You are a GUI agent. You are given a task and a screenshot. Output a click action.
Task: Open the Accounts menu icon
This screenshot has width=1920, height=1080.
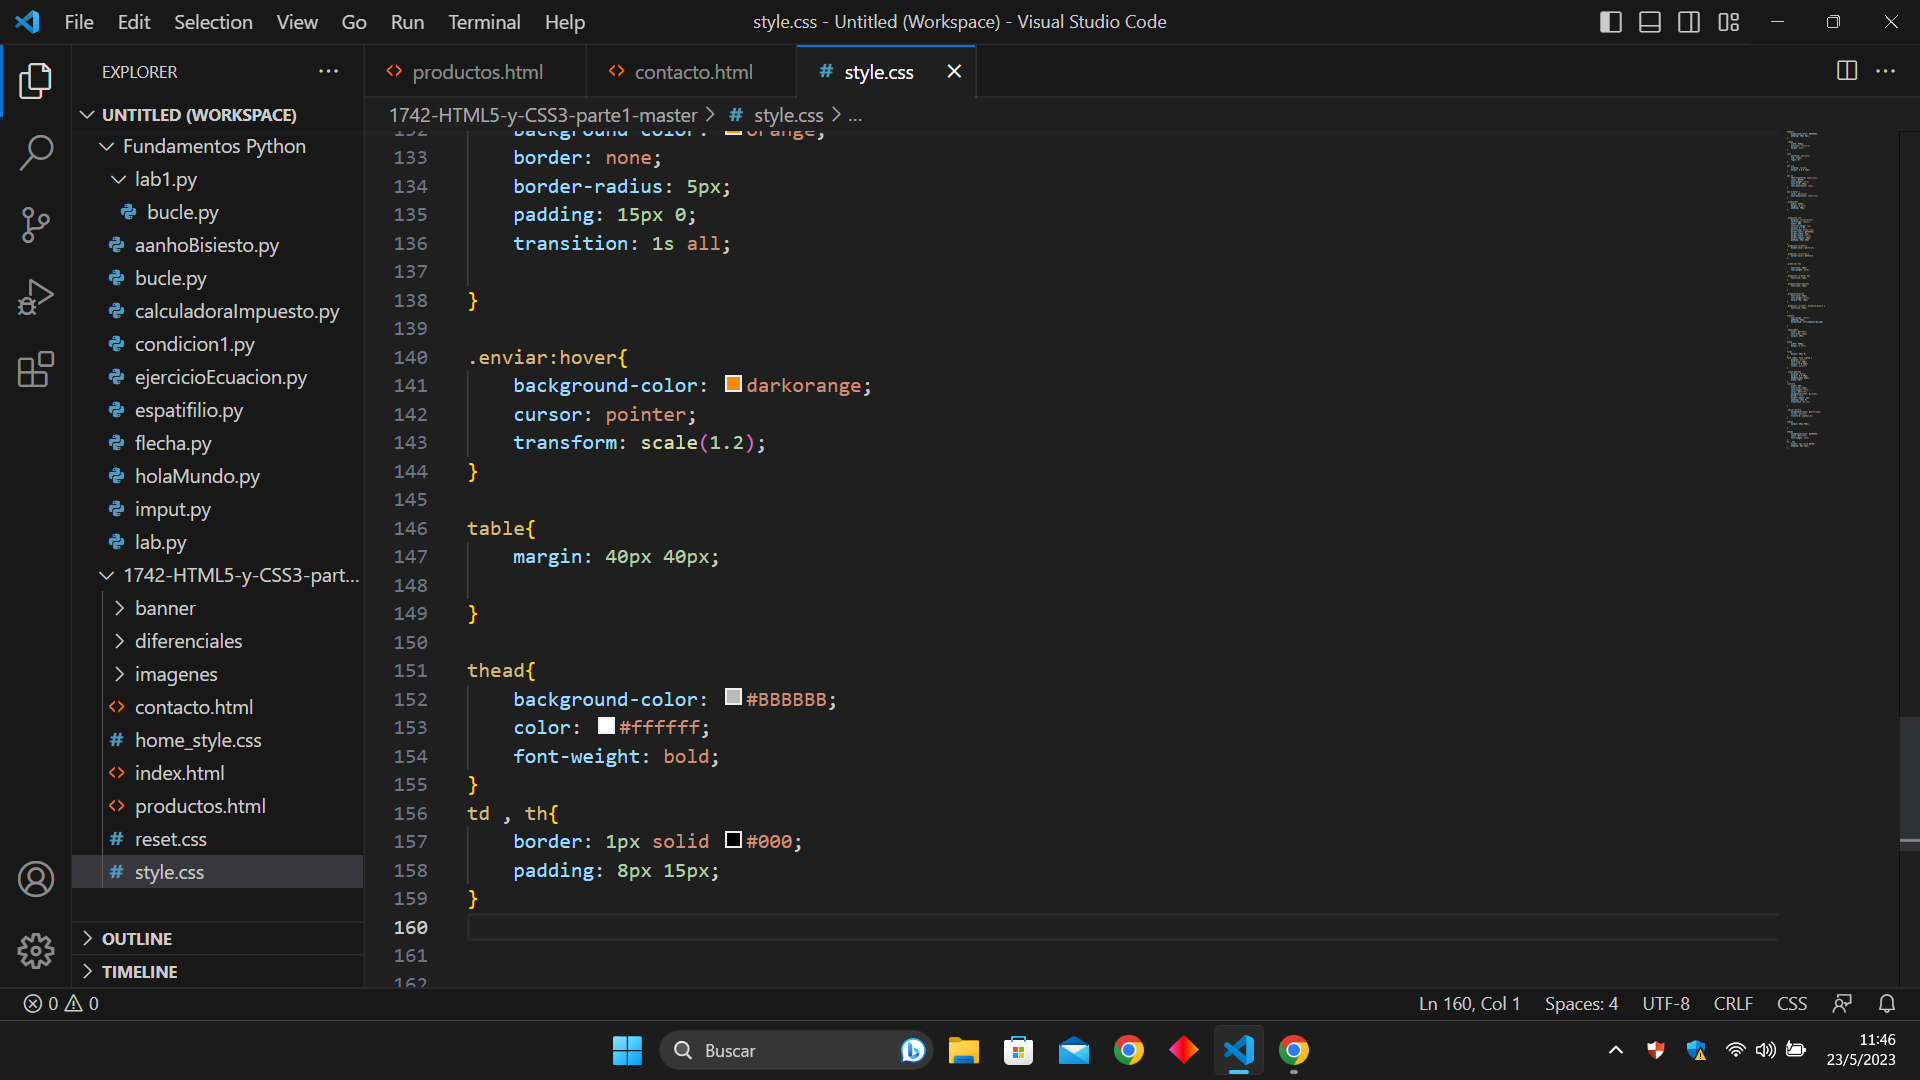pos(36,879)
